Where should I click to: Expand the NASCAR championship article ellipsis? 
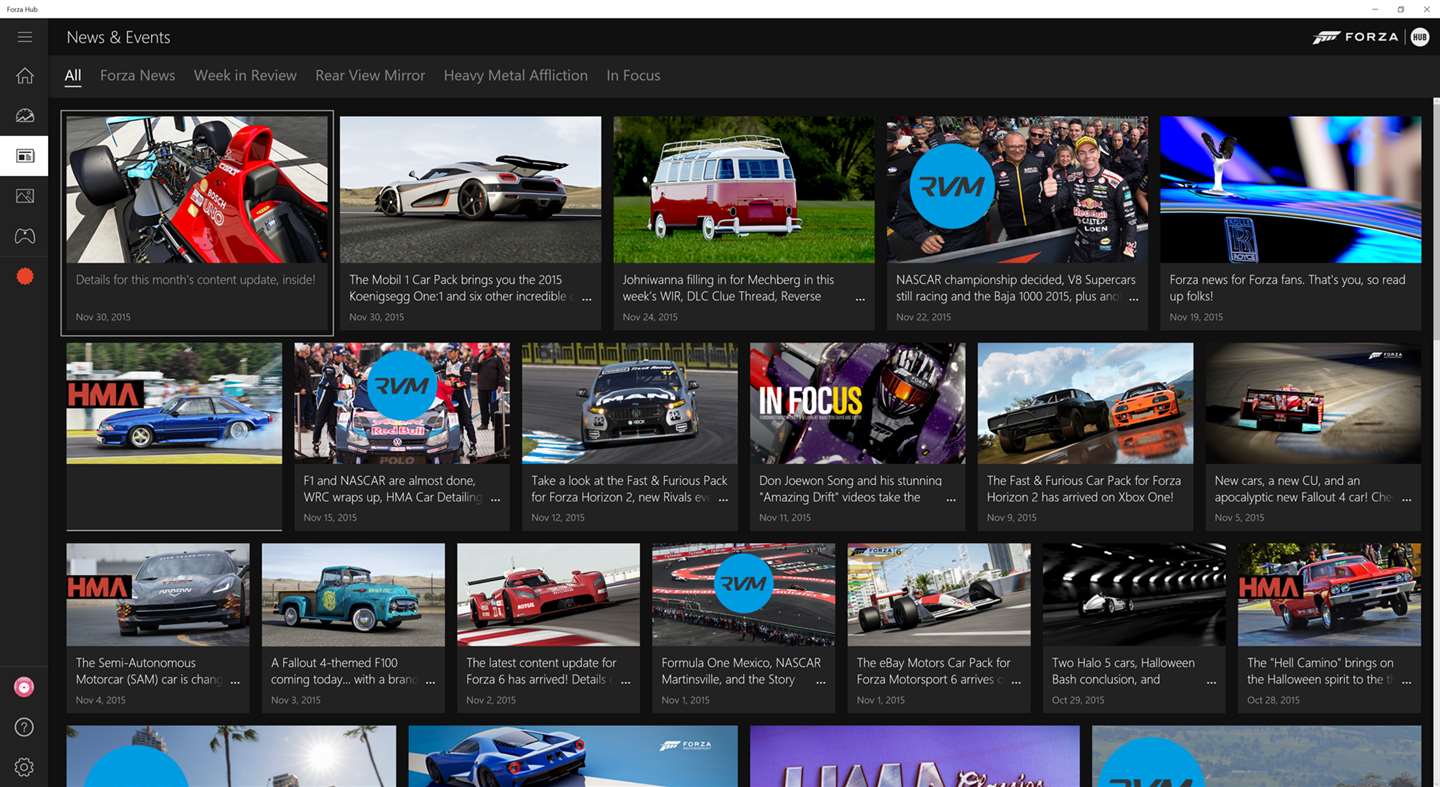(x=1134, y=298)
